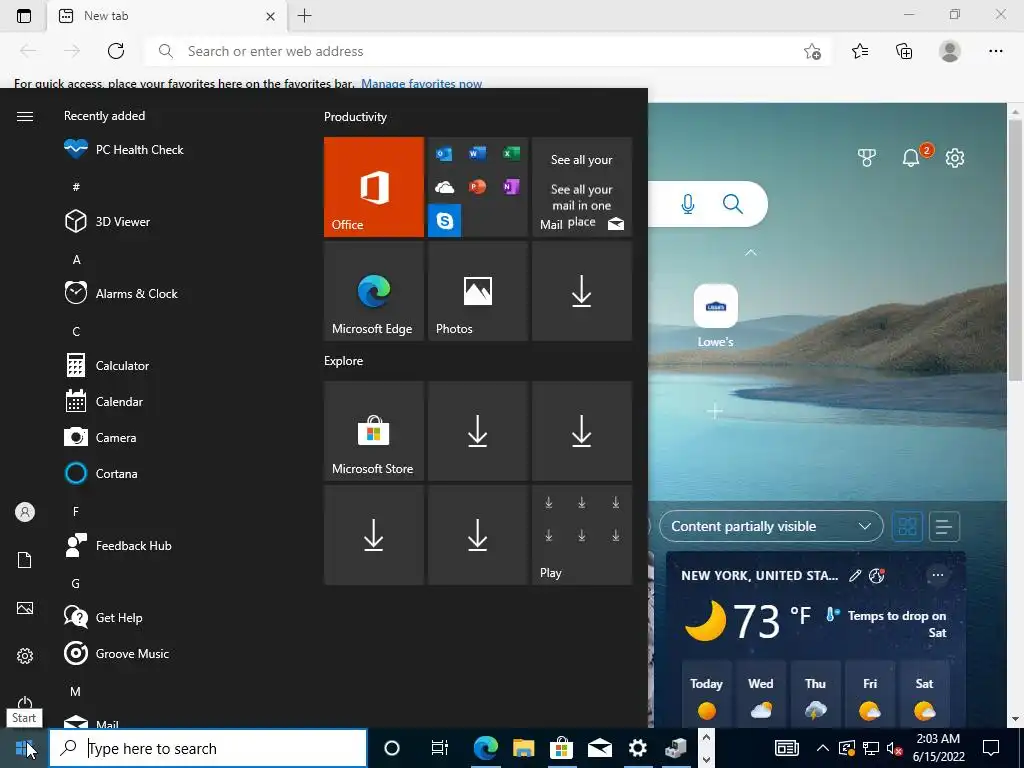Start voice search with microphone icon
Viewport: 1024px width, 768px height.
pyautogui.click(x=688, y=204)
